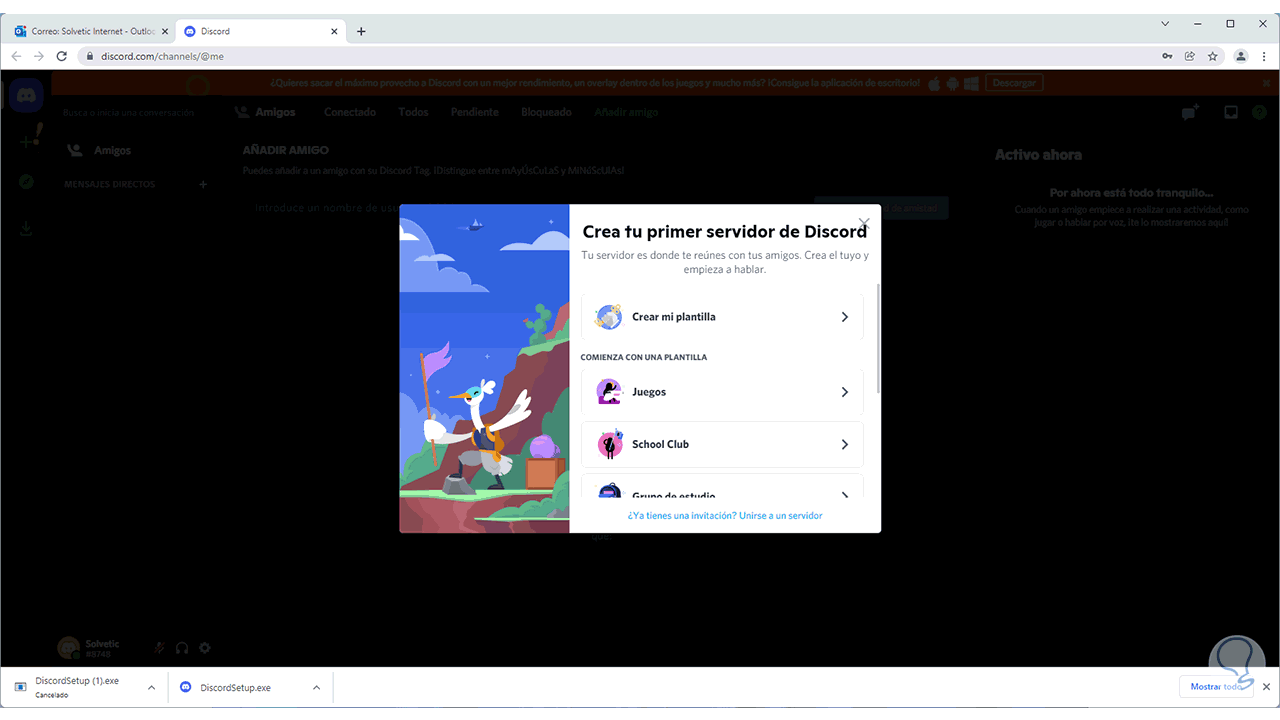Open the Discord inbox icon

coord(1231,113)
